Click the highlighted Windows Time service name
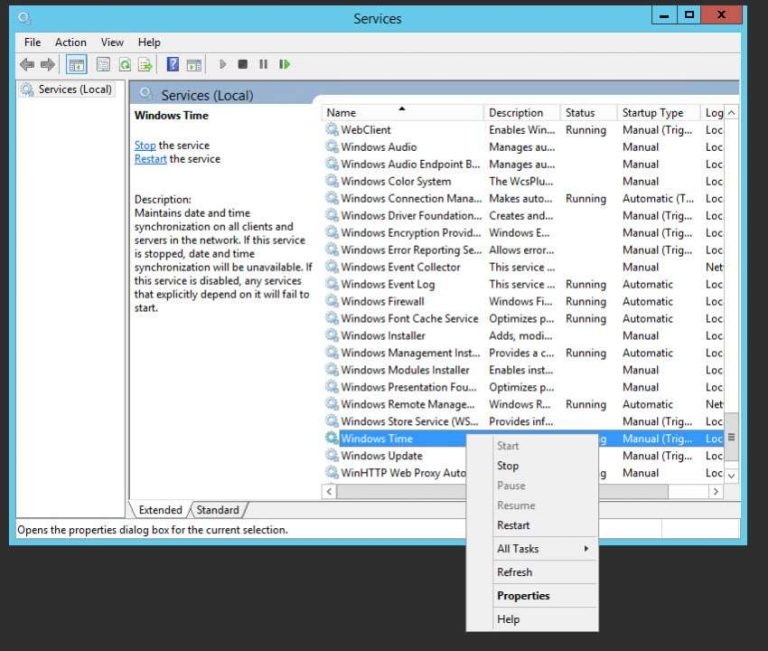 (x=377, y=438)
